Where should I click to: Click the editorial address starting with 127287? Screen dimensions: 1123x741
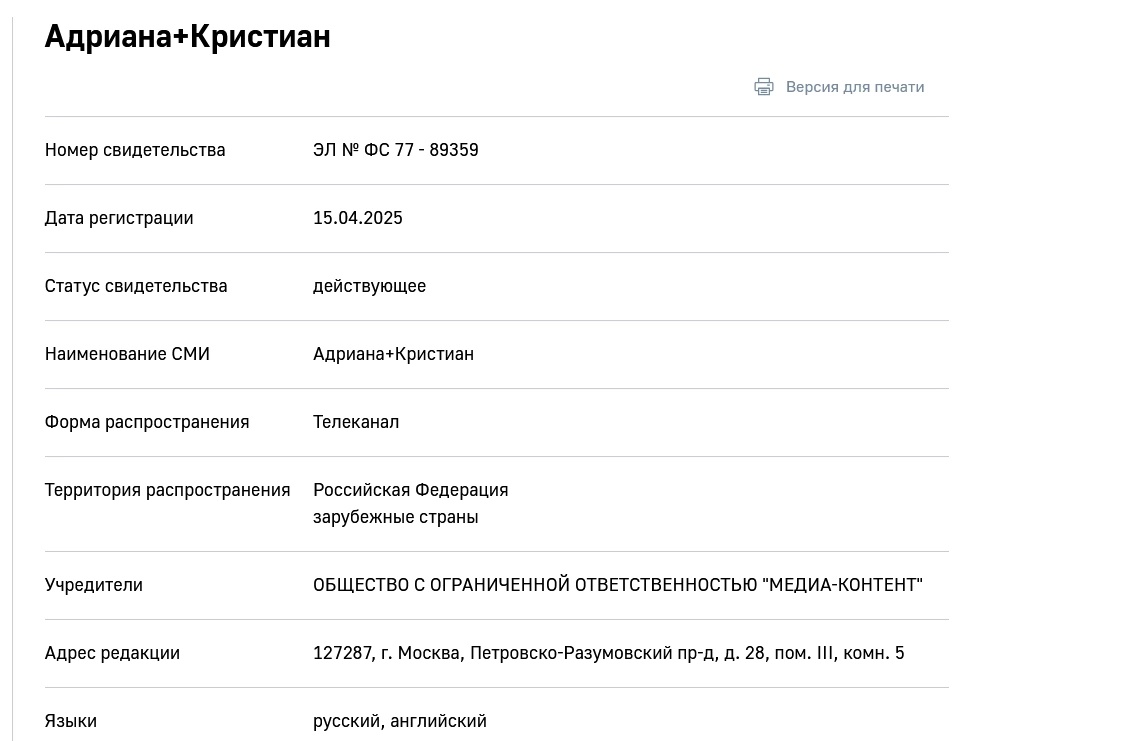(608, 653)
